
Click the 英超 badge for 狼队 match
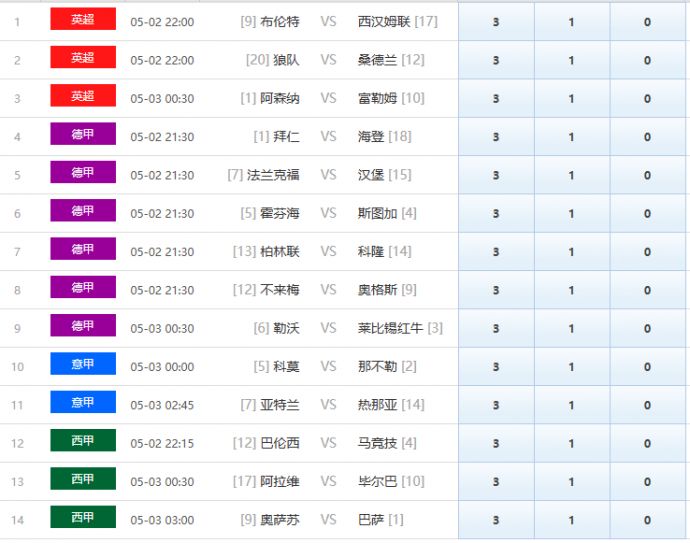(x=83, y=57)
